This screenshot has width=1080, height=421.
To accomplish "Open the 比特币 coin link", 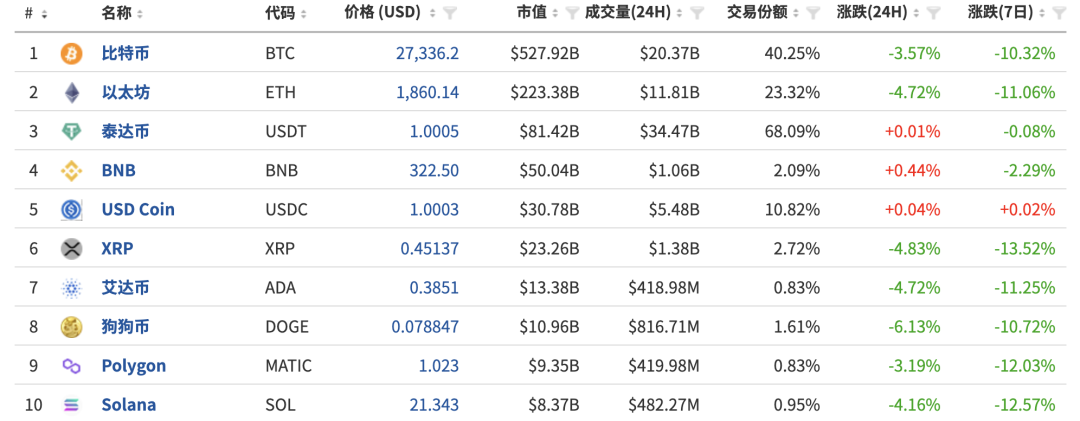I will pos(125,53).
